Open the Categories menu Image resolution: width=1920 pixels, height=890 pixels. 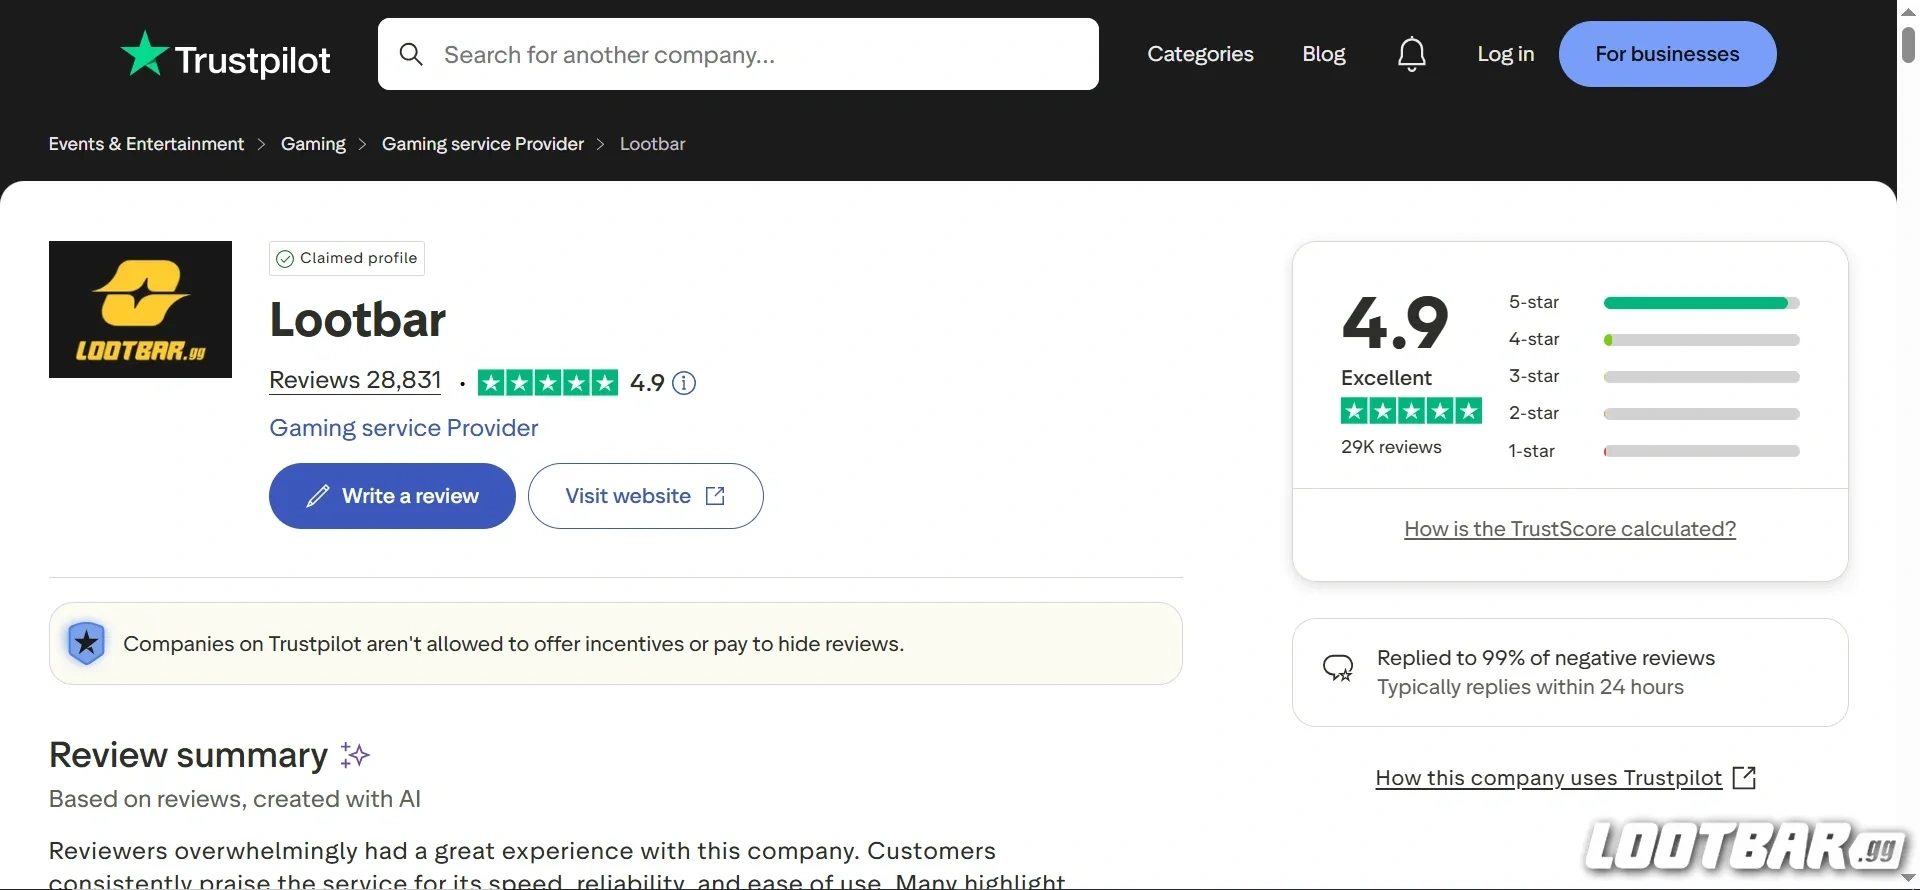(1200, 54)
